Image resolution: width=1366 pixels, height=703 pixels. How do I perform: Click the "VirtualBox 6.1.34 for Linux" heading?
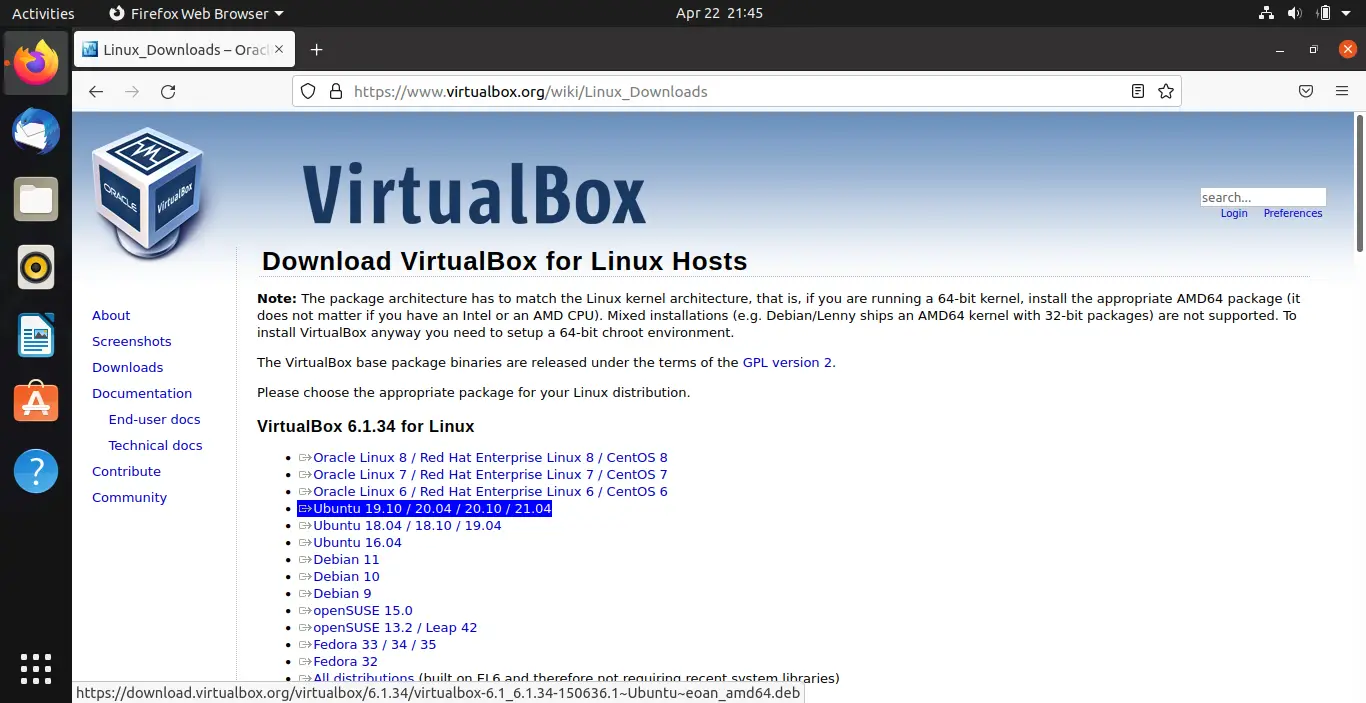(365, 426)
